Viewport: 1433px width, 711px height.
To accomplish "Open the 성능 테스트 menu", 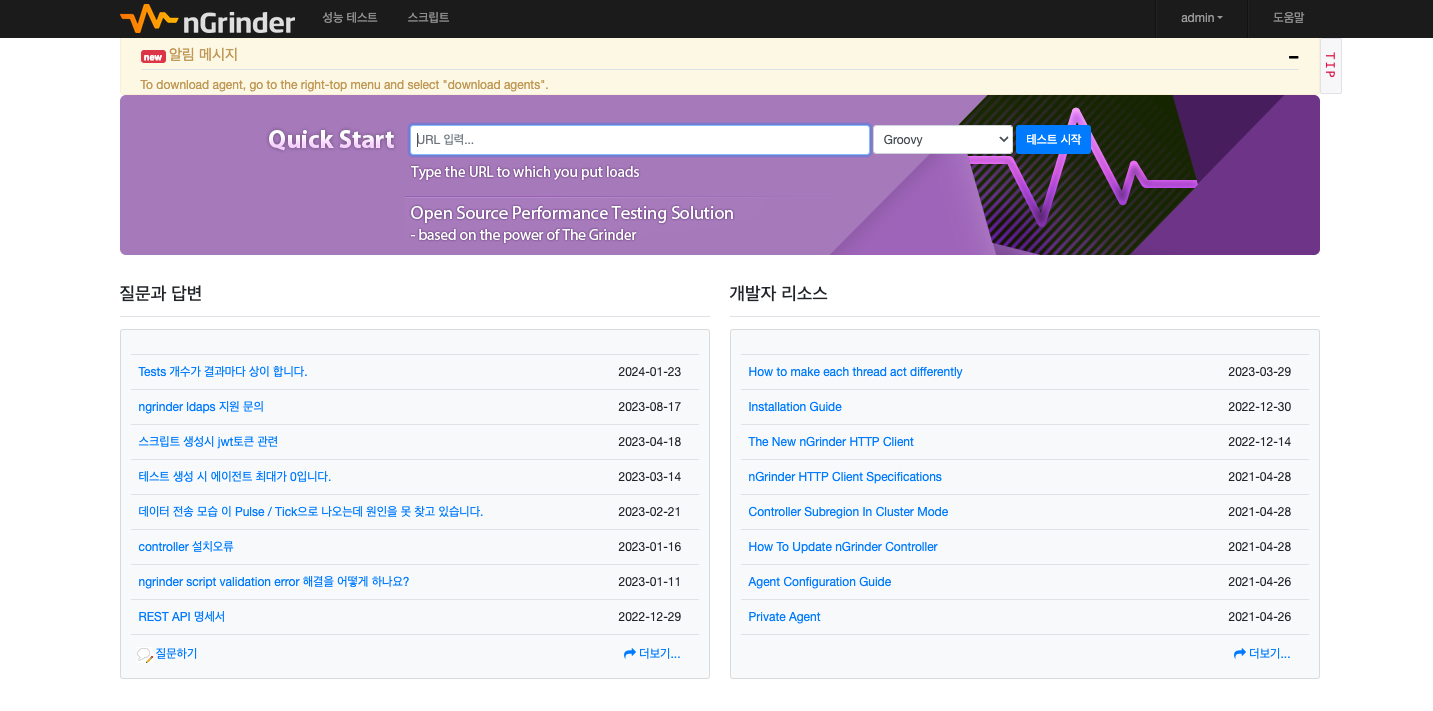I will 350,18.
